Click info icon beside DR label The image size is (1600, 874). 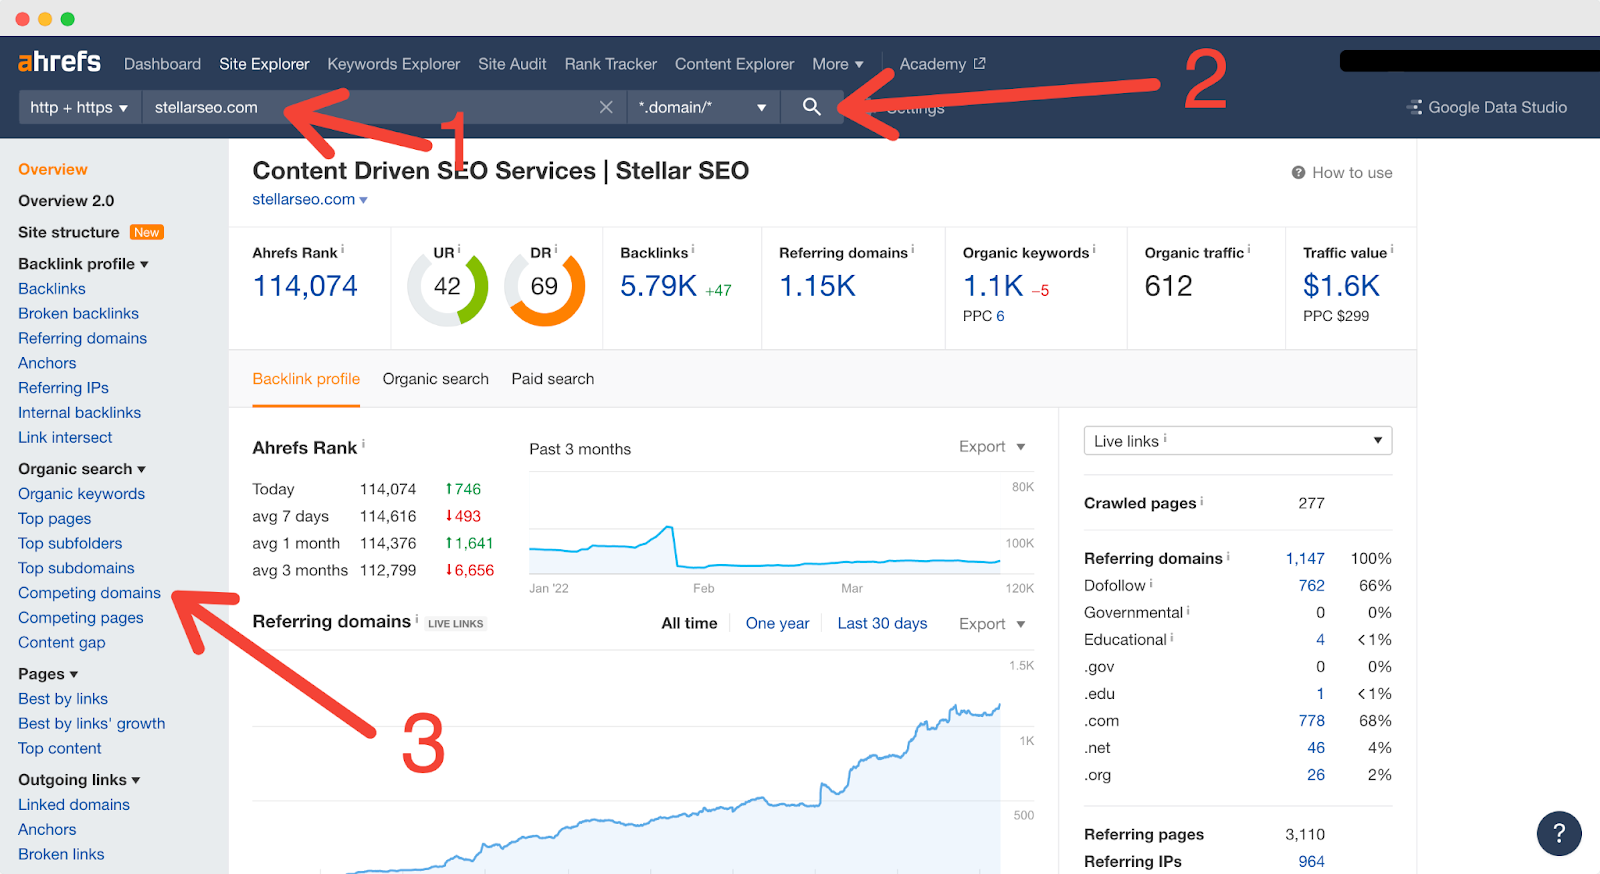pyautogui.click(x=556, y=250)
